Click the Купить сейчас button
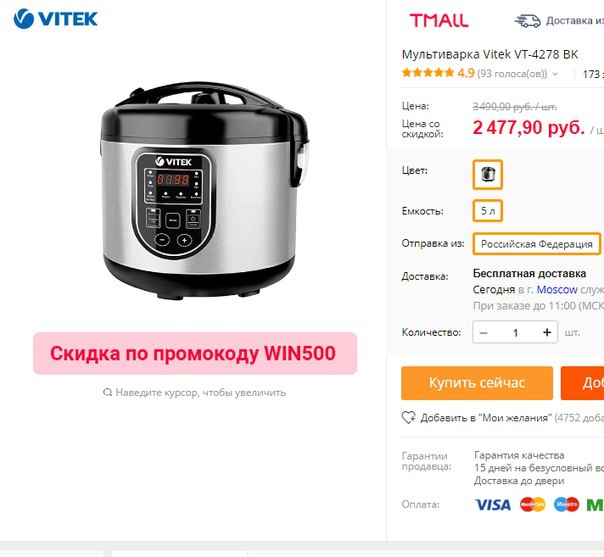Screen dimensions: 604x557 click(477, 383)
